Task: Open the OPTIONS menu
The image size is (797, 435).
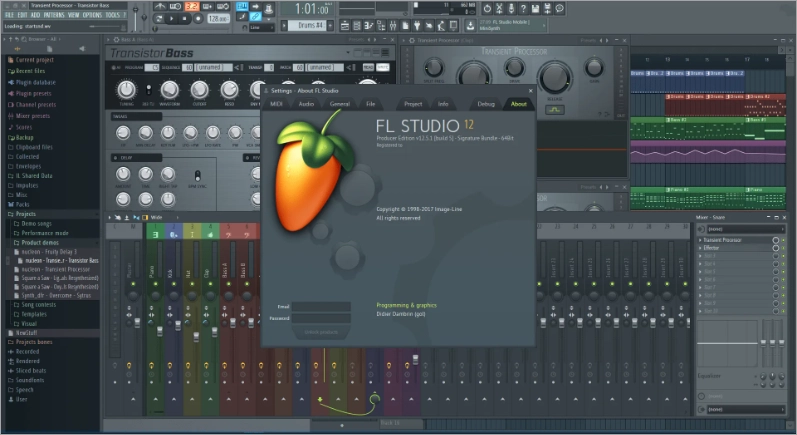Action: pos(92,15)
